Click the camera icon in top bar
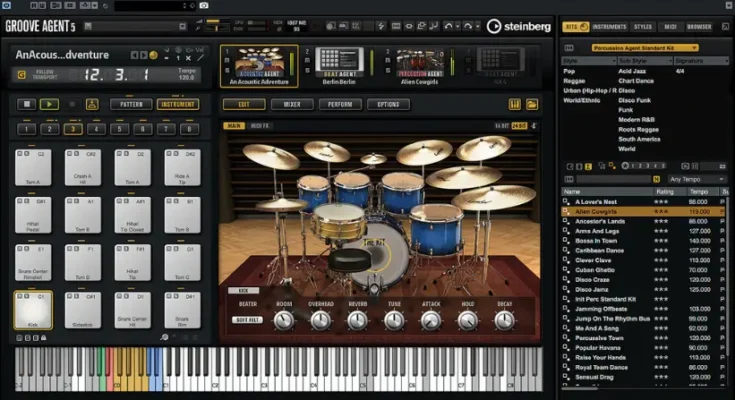 pyautogui.click(x=203, y=5)
